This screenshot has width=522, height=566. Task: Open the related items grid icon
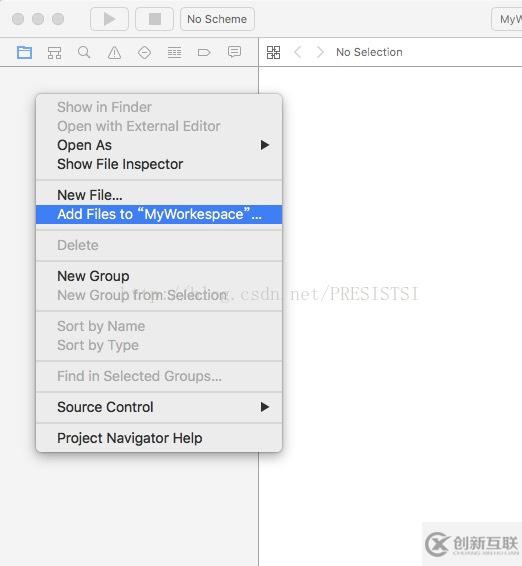[x=273, y=52]
